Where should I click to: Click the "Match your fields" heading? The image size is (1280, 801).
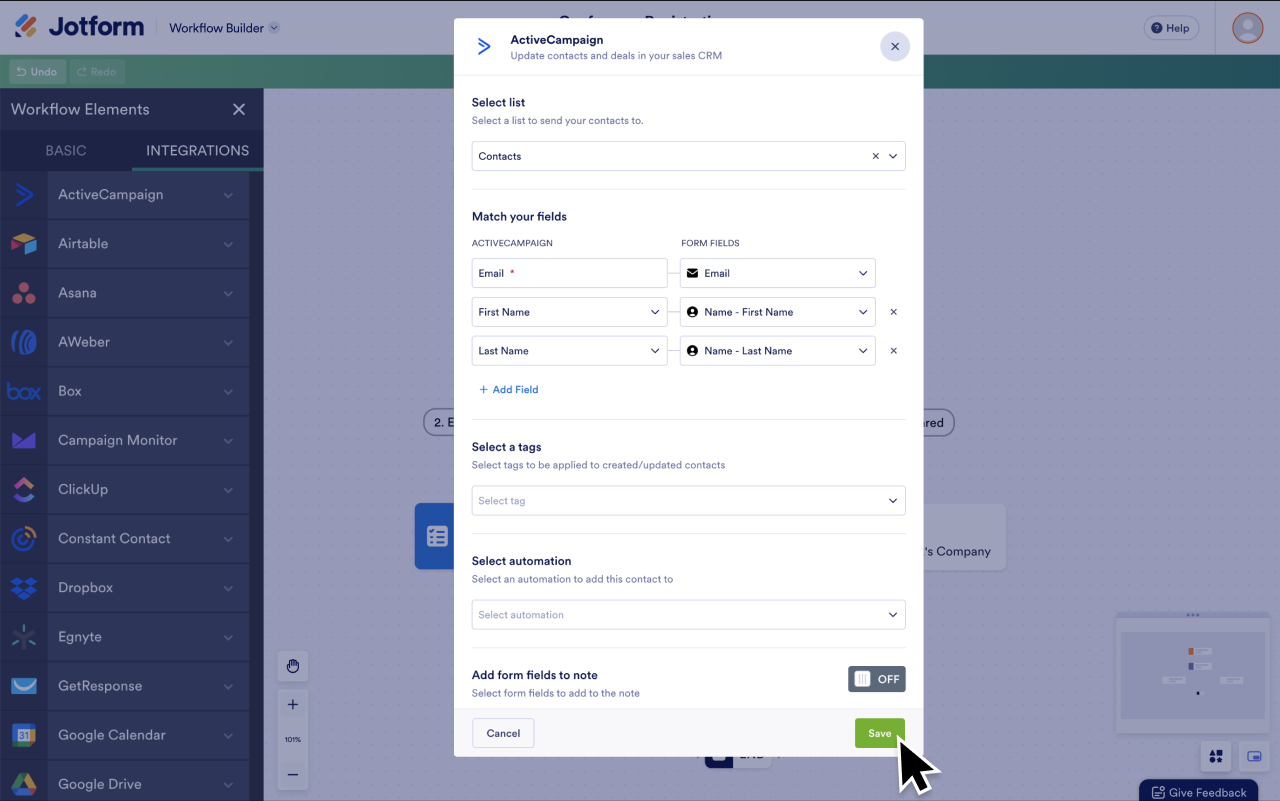coord(519,217)
